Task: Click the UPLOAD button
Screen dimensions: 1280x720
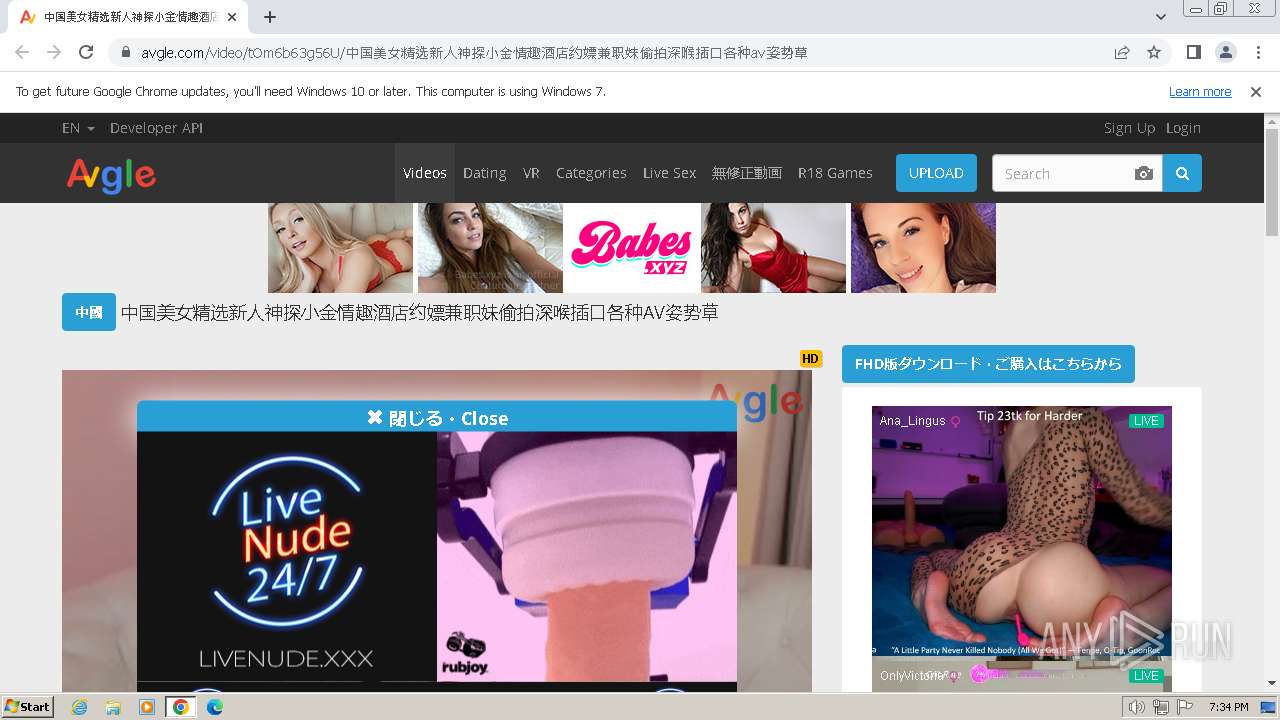Action: tap(936, 173)
